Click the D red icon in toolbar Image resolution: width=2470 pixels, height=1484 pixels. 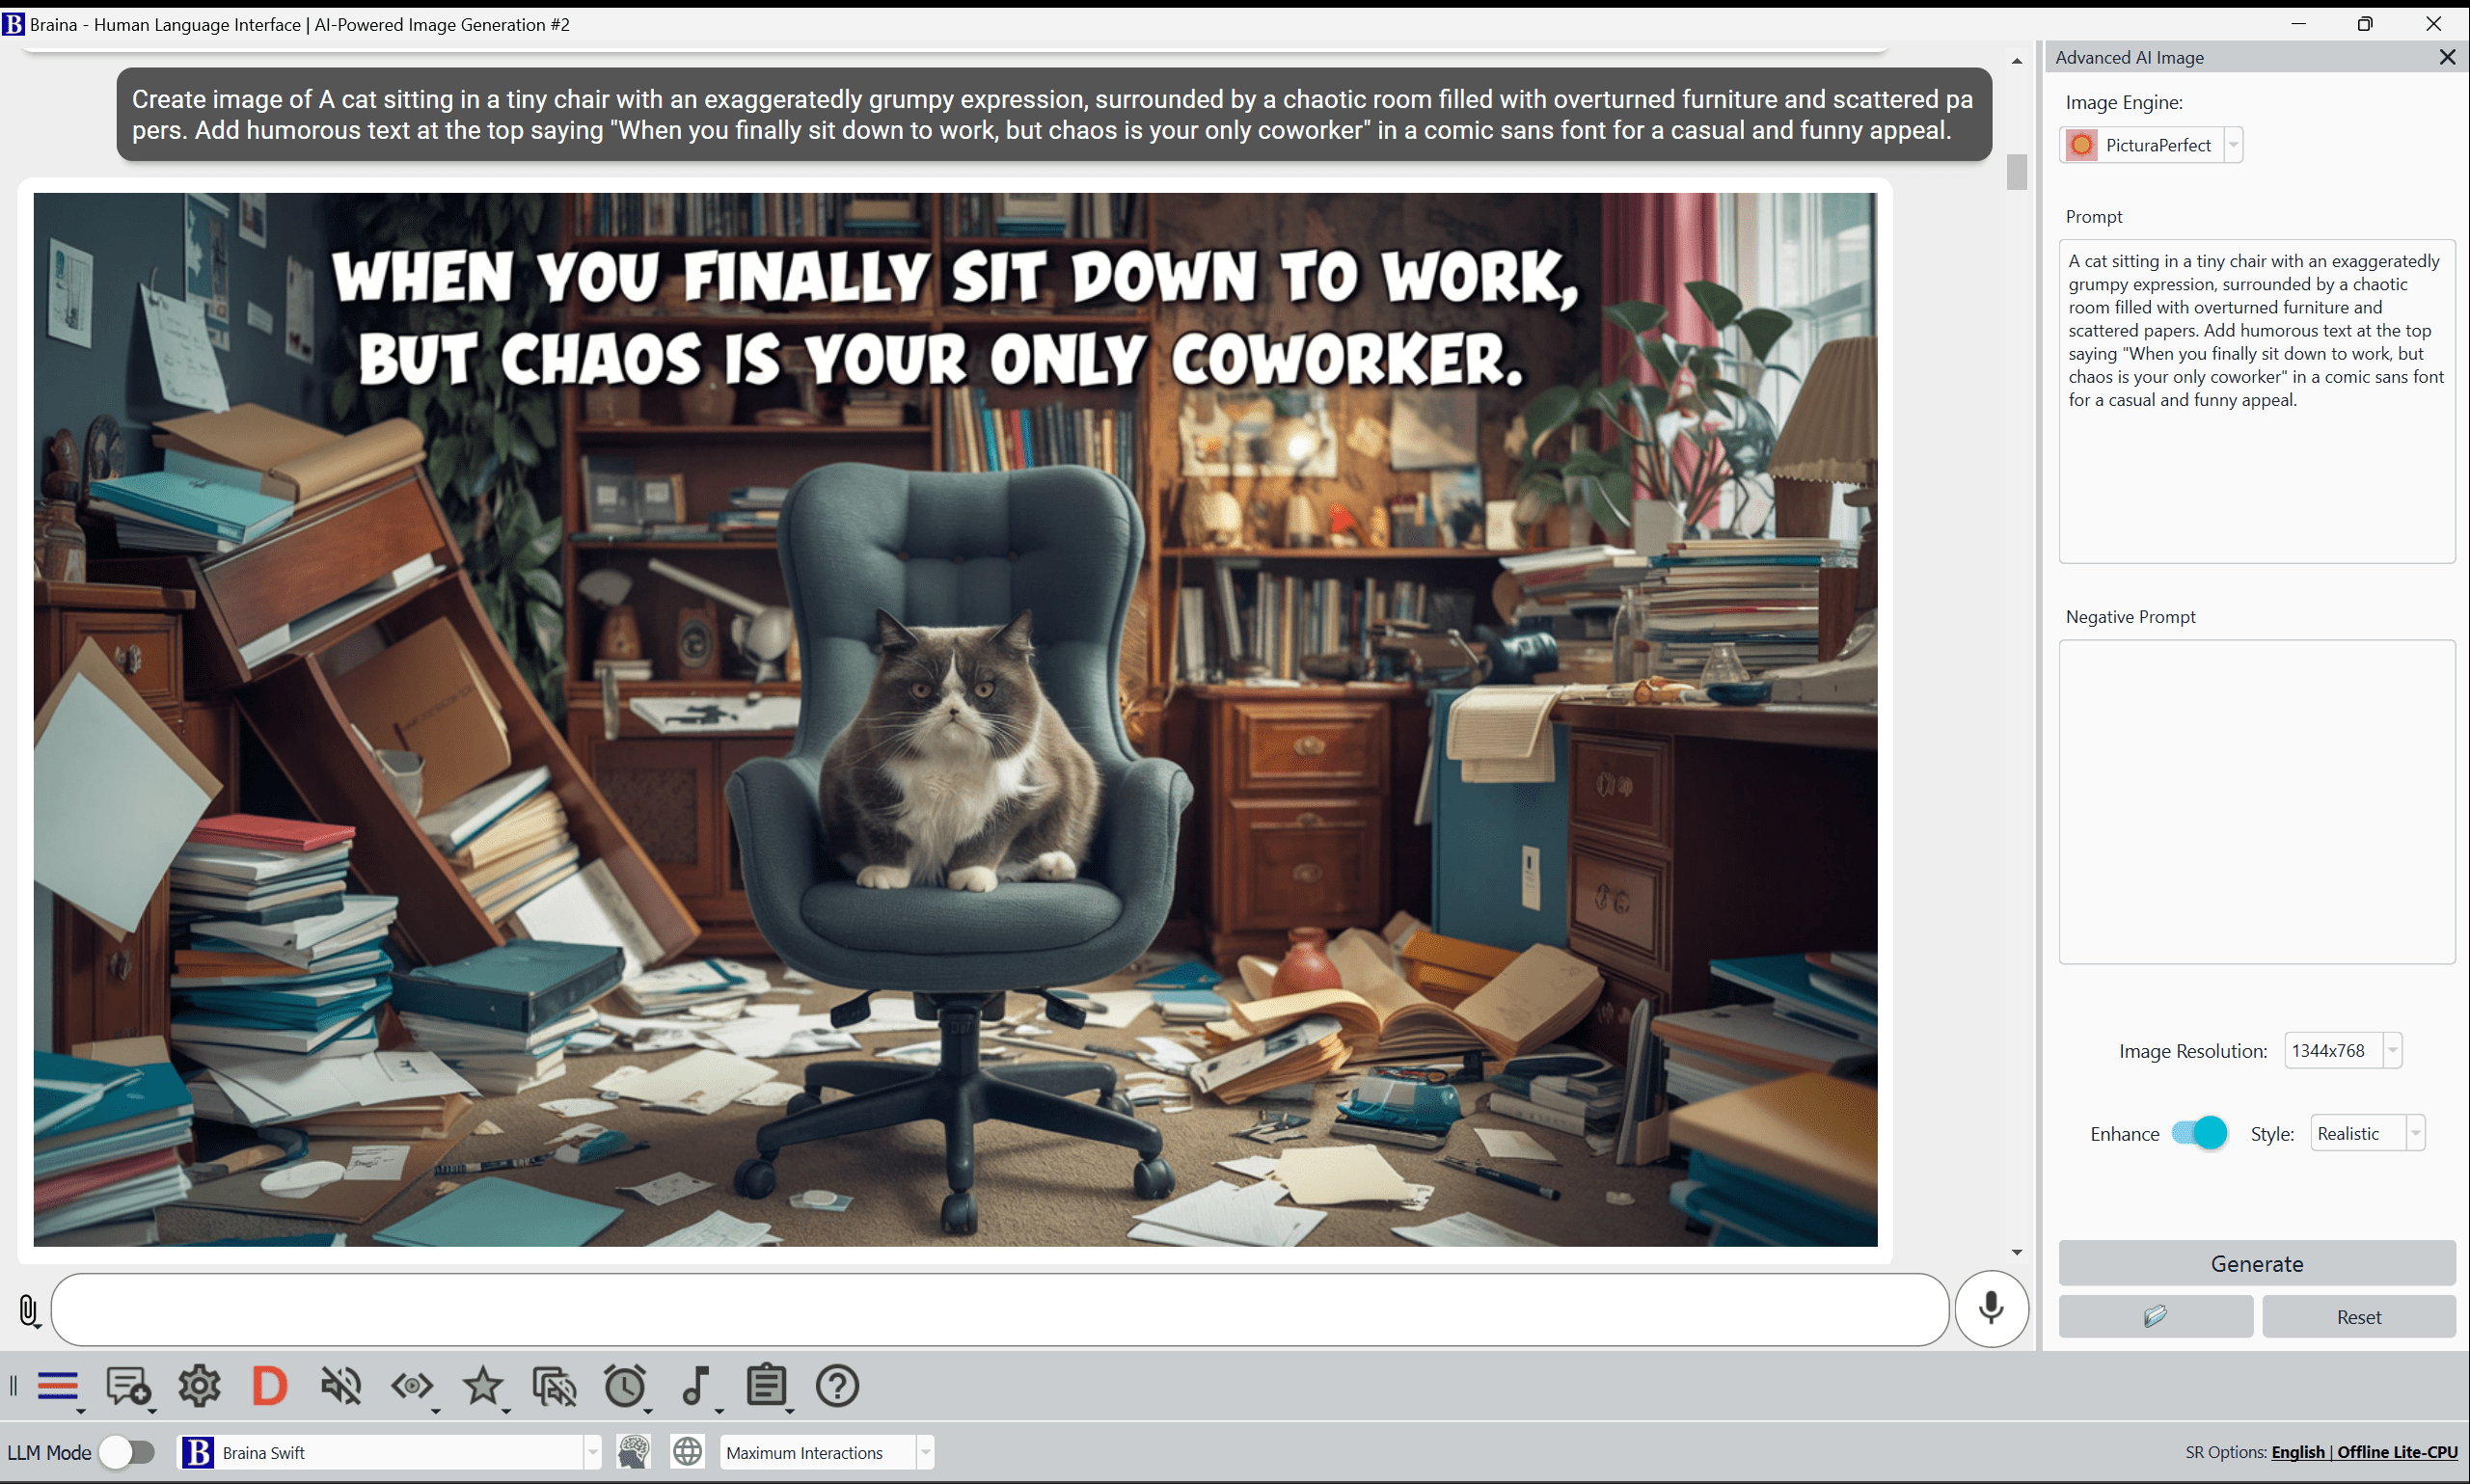pyautogui.click(x=268, y=1386)
